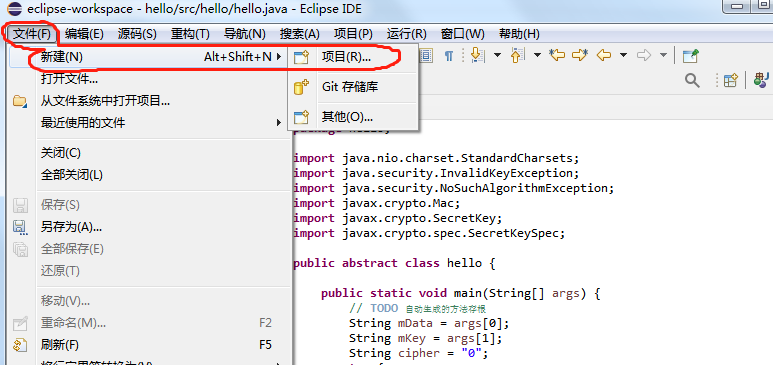Click the SecretKeySpec import line
The width and height of the screenshot is (773, 365).
point(429,233)
